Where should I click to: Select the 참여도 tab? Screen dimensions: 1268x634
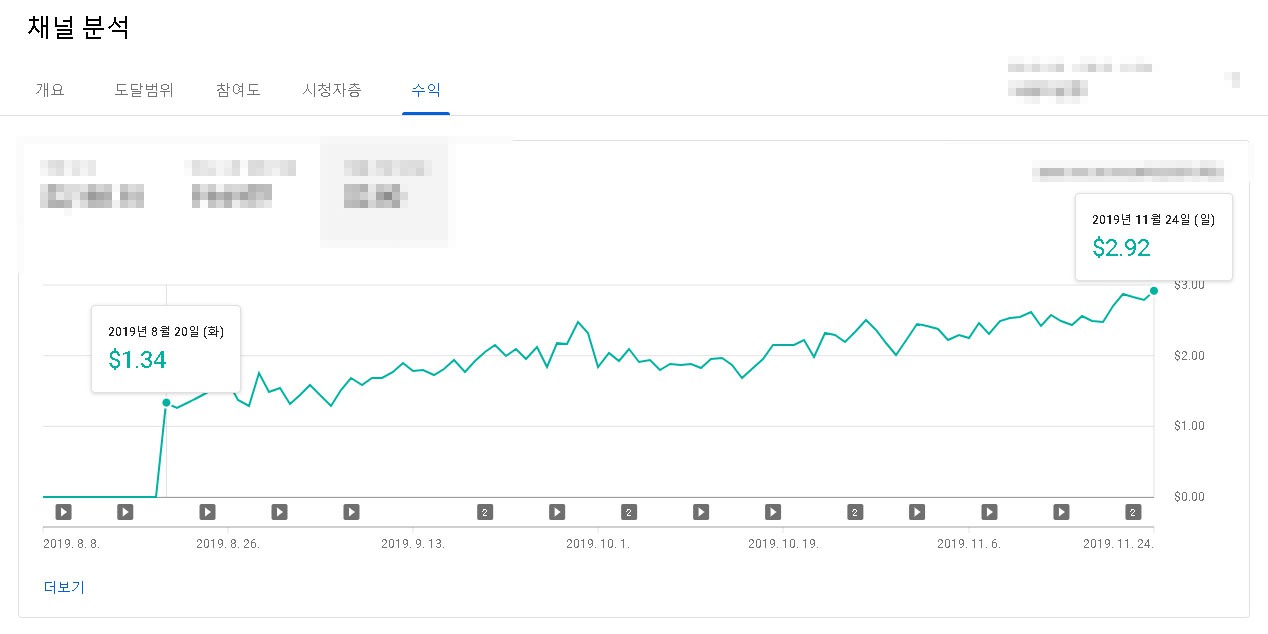click(x=238, y=90)
